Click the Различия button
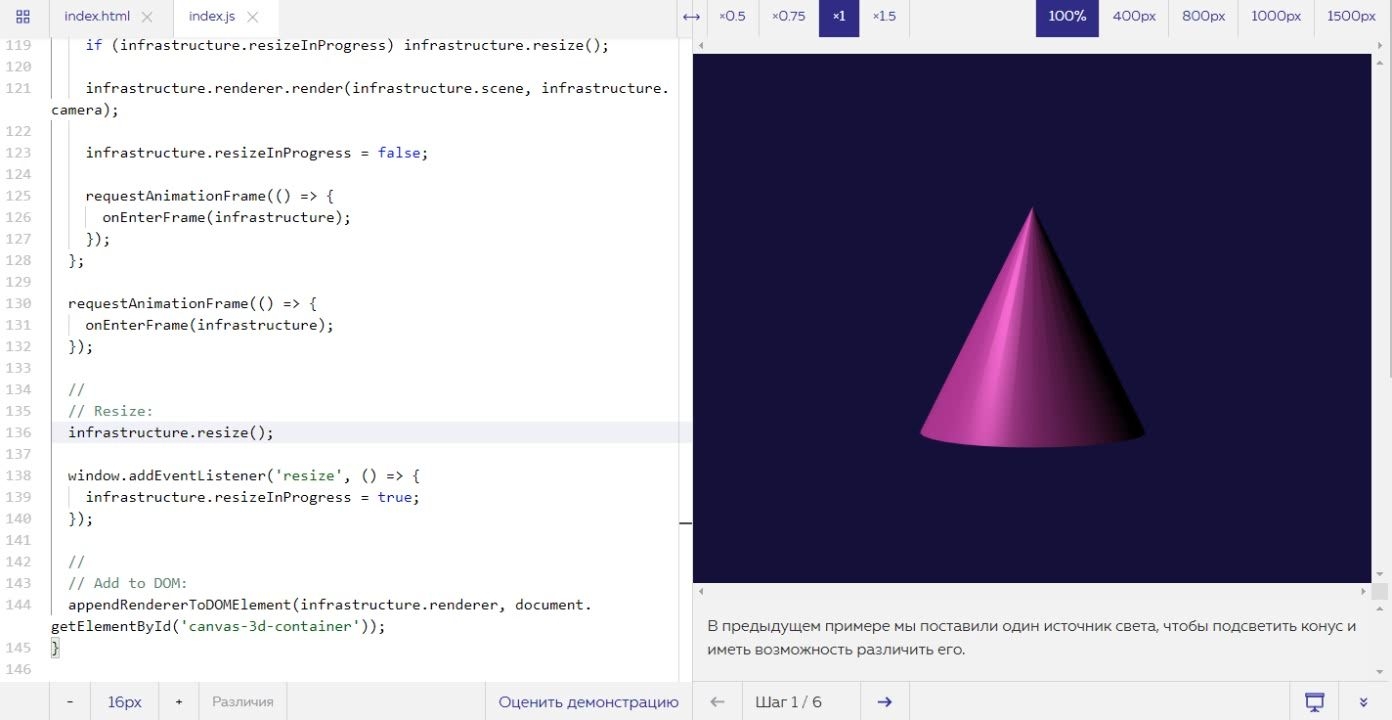This screenshot has width=1392, height=720. pos(243,702)
